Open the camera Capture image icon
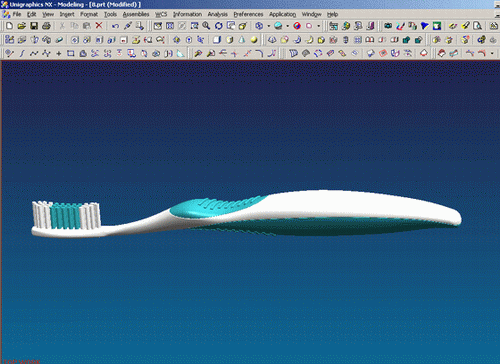Image resolution: width=500 pixels, height=364 pixels. pos(388,26)
